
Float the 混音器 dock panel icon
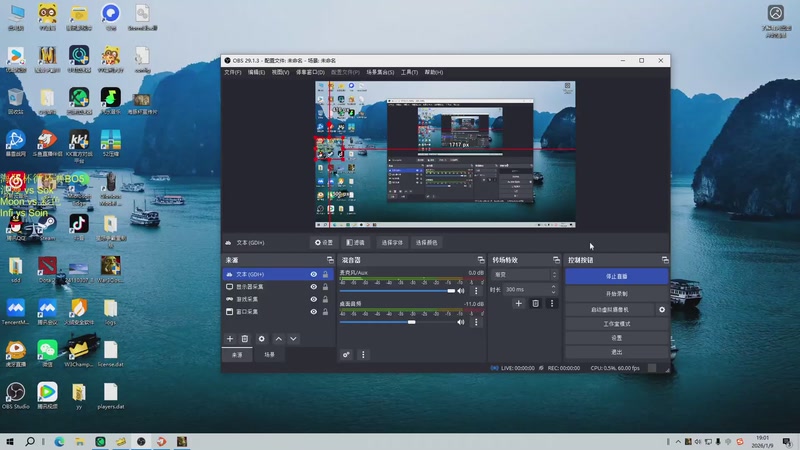[481, 260]
